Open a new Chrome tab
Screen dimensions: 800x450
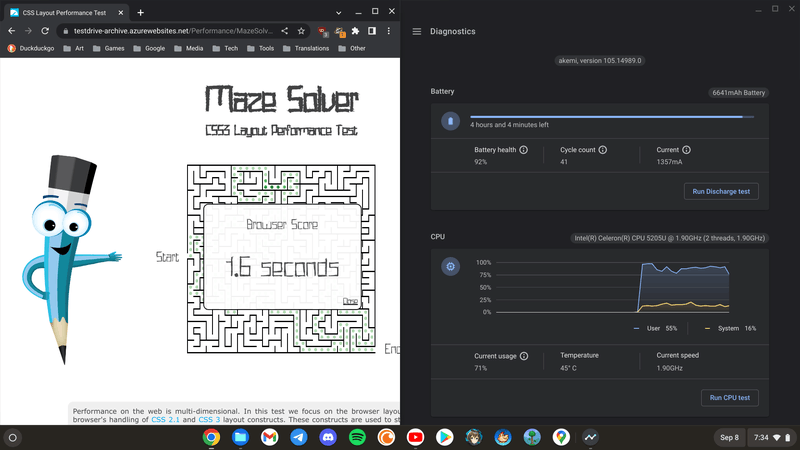[x=140, y=12]
